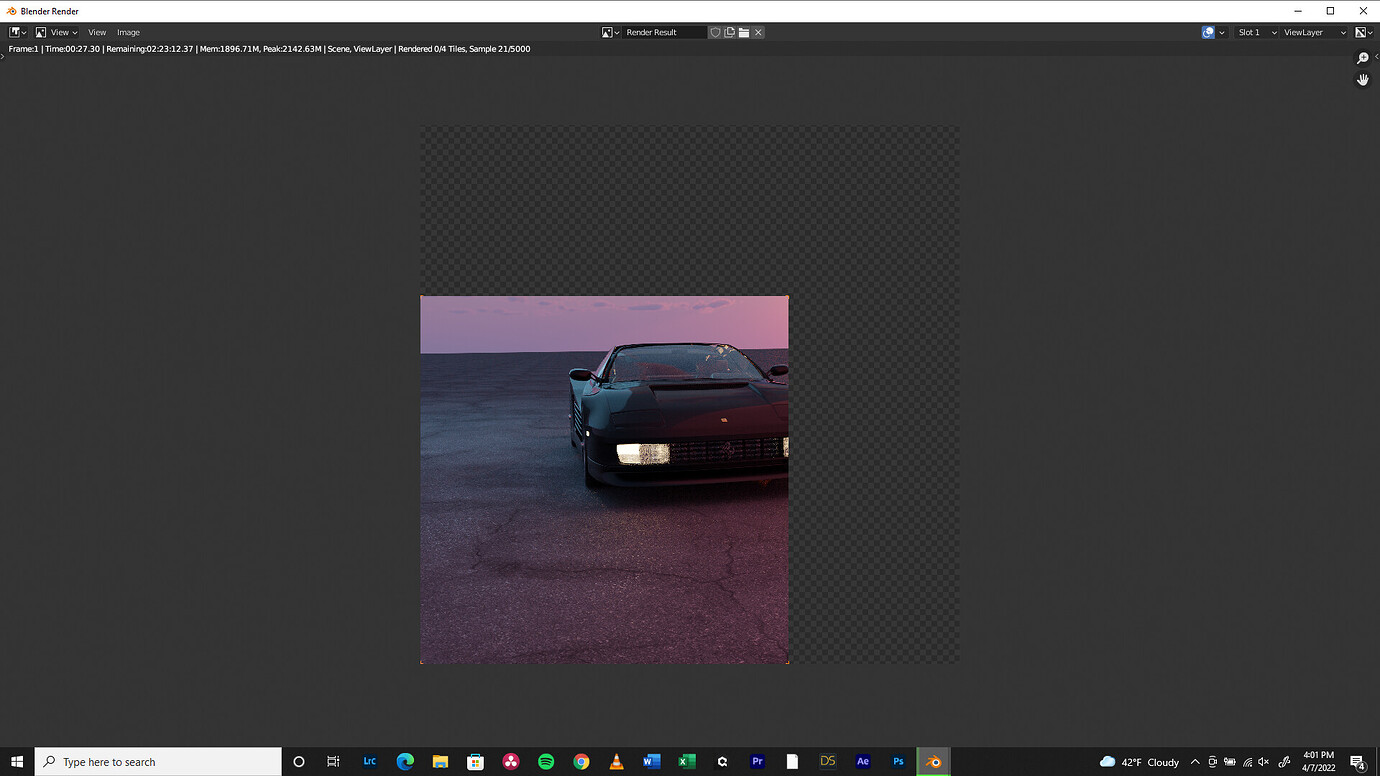Open the weather widget 42°F Cloudy
The image size is (1380, 776).
pyautogui.click(x=1139, y=761)
